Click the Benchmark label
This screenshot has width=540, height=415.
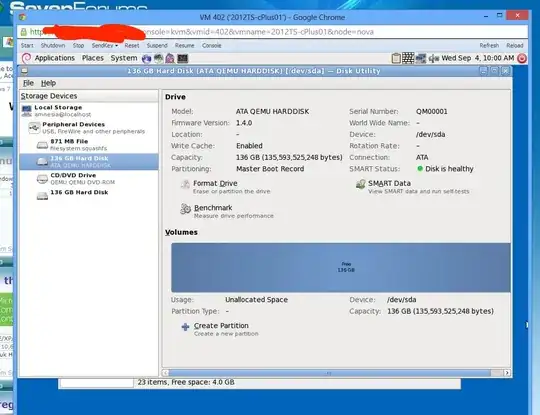pos(213,208)
